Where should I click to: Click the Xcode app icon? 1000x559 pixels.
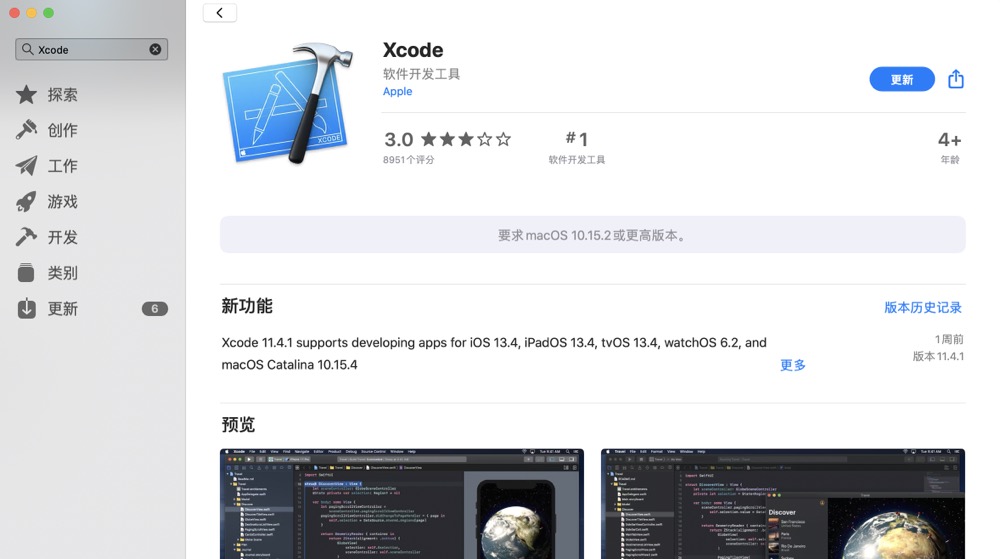tap(288, 103)
